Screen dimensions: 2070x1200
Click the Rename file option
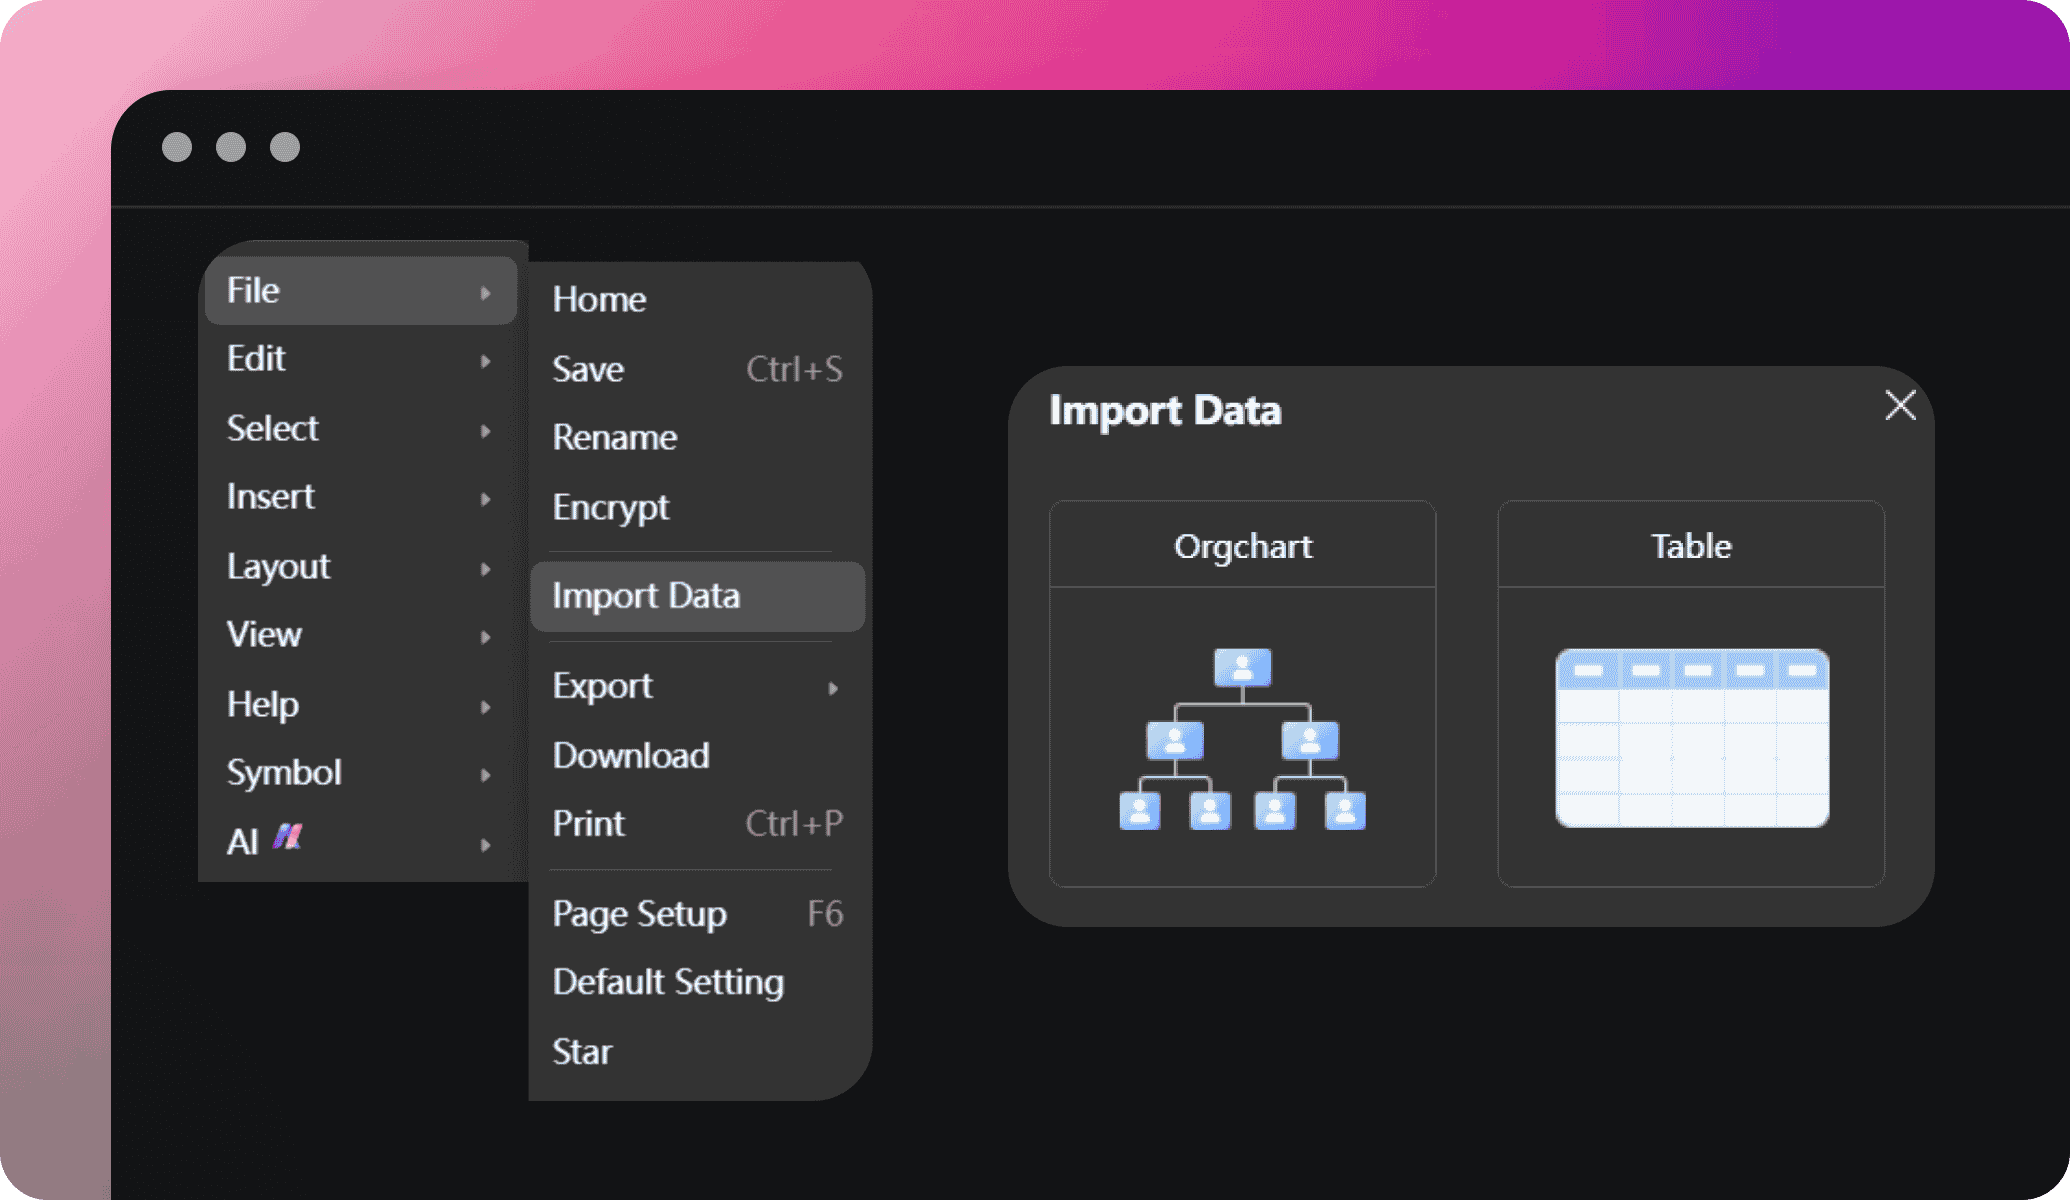614,437
